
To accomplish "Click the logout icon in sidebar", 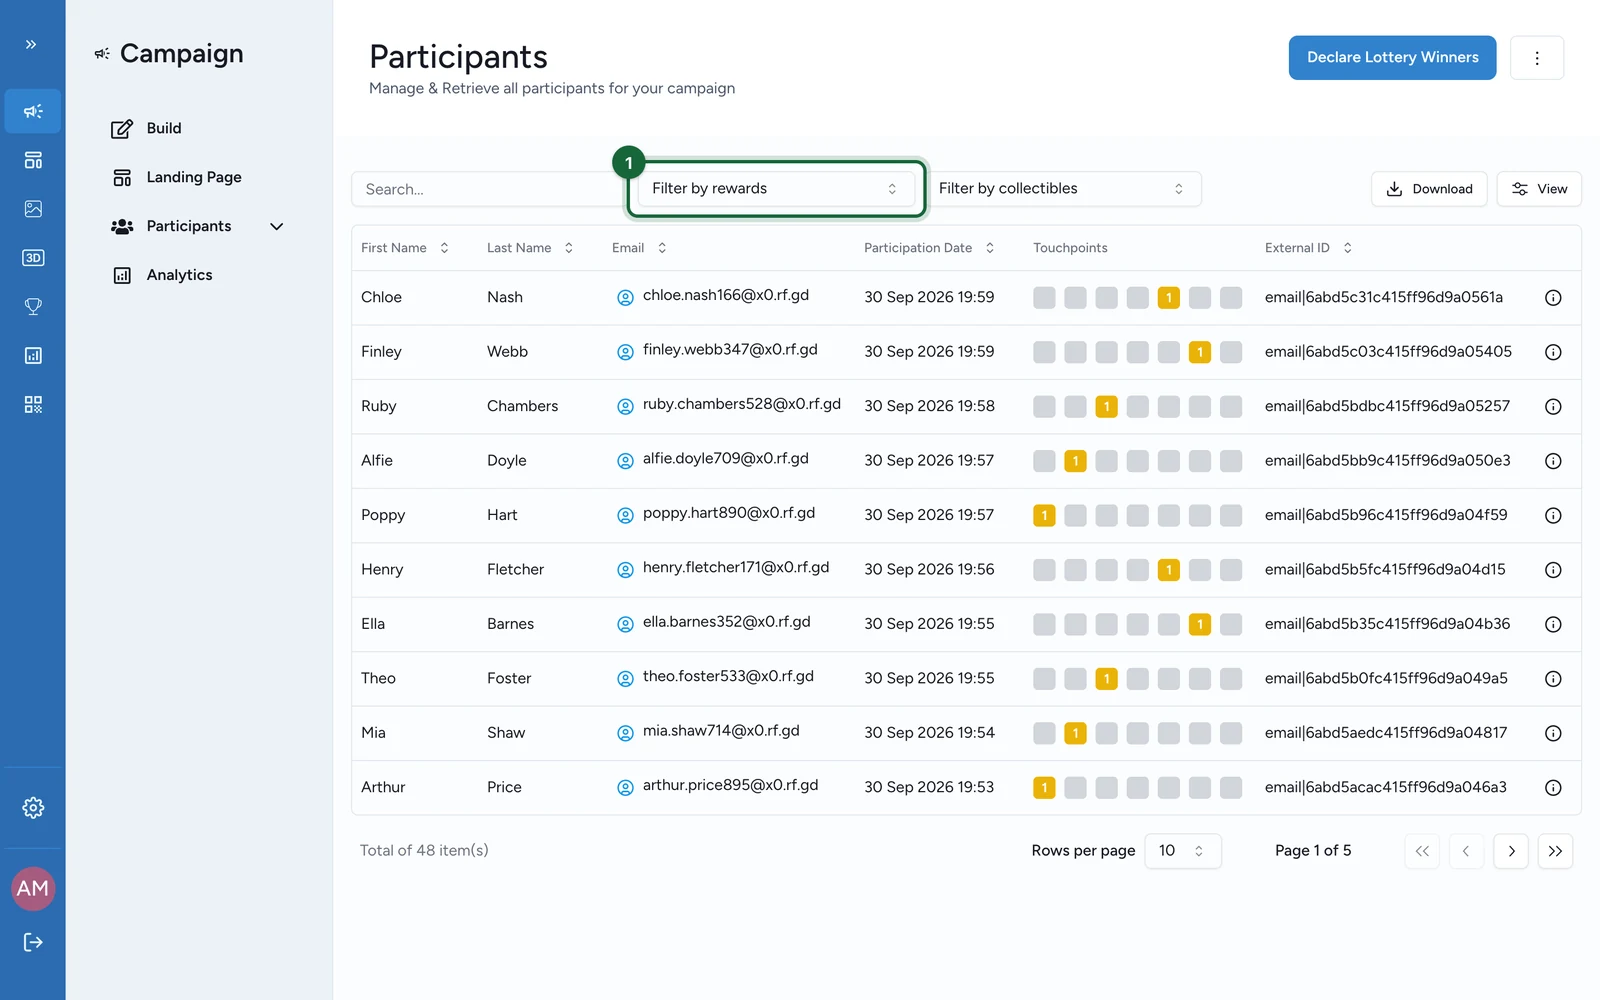I will pyautogui.click(x=33, y=942).
